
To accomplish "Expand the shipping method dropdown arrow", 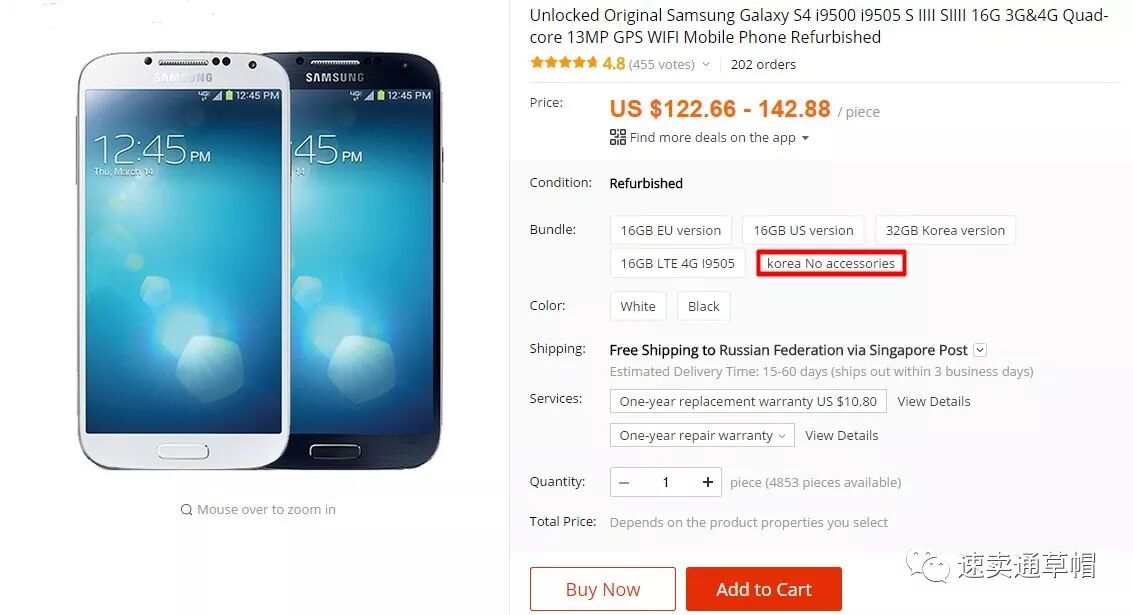I will click(x=980, y=350).
